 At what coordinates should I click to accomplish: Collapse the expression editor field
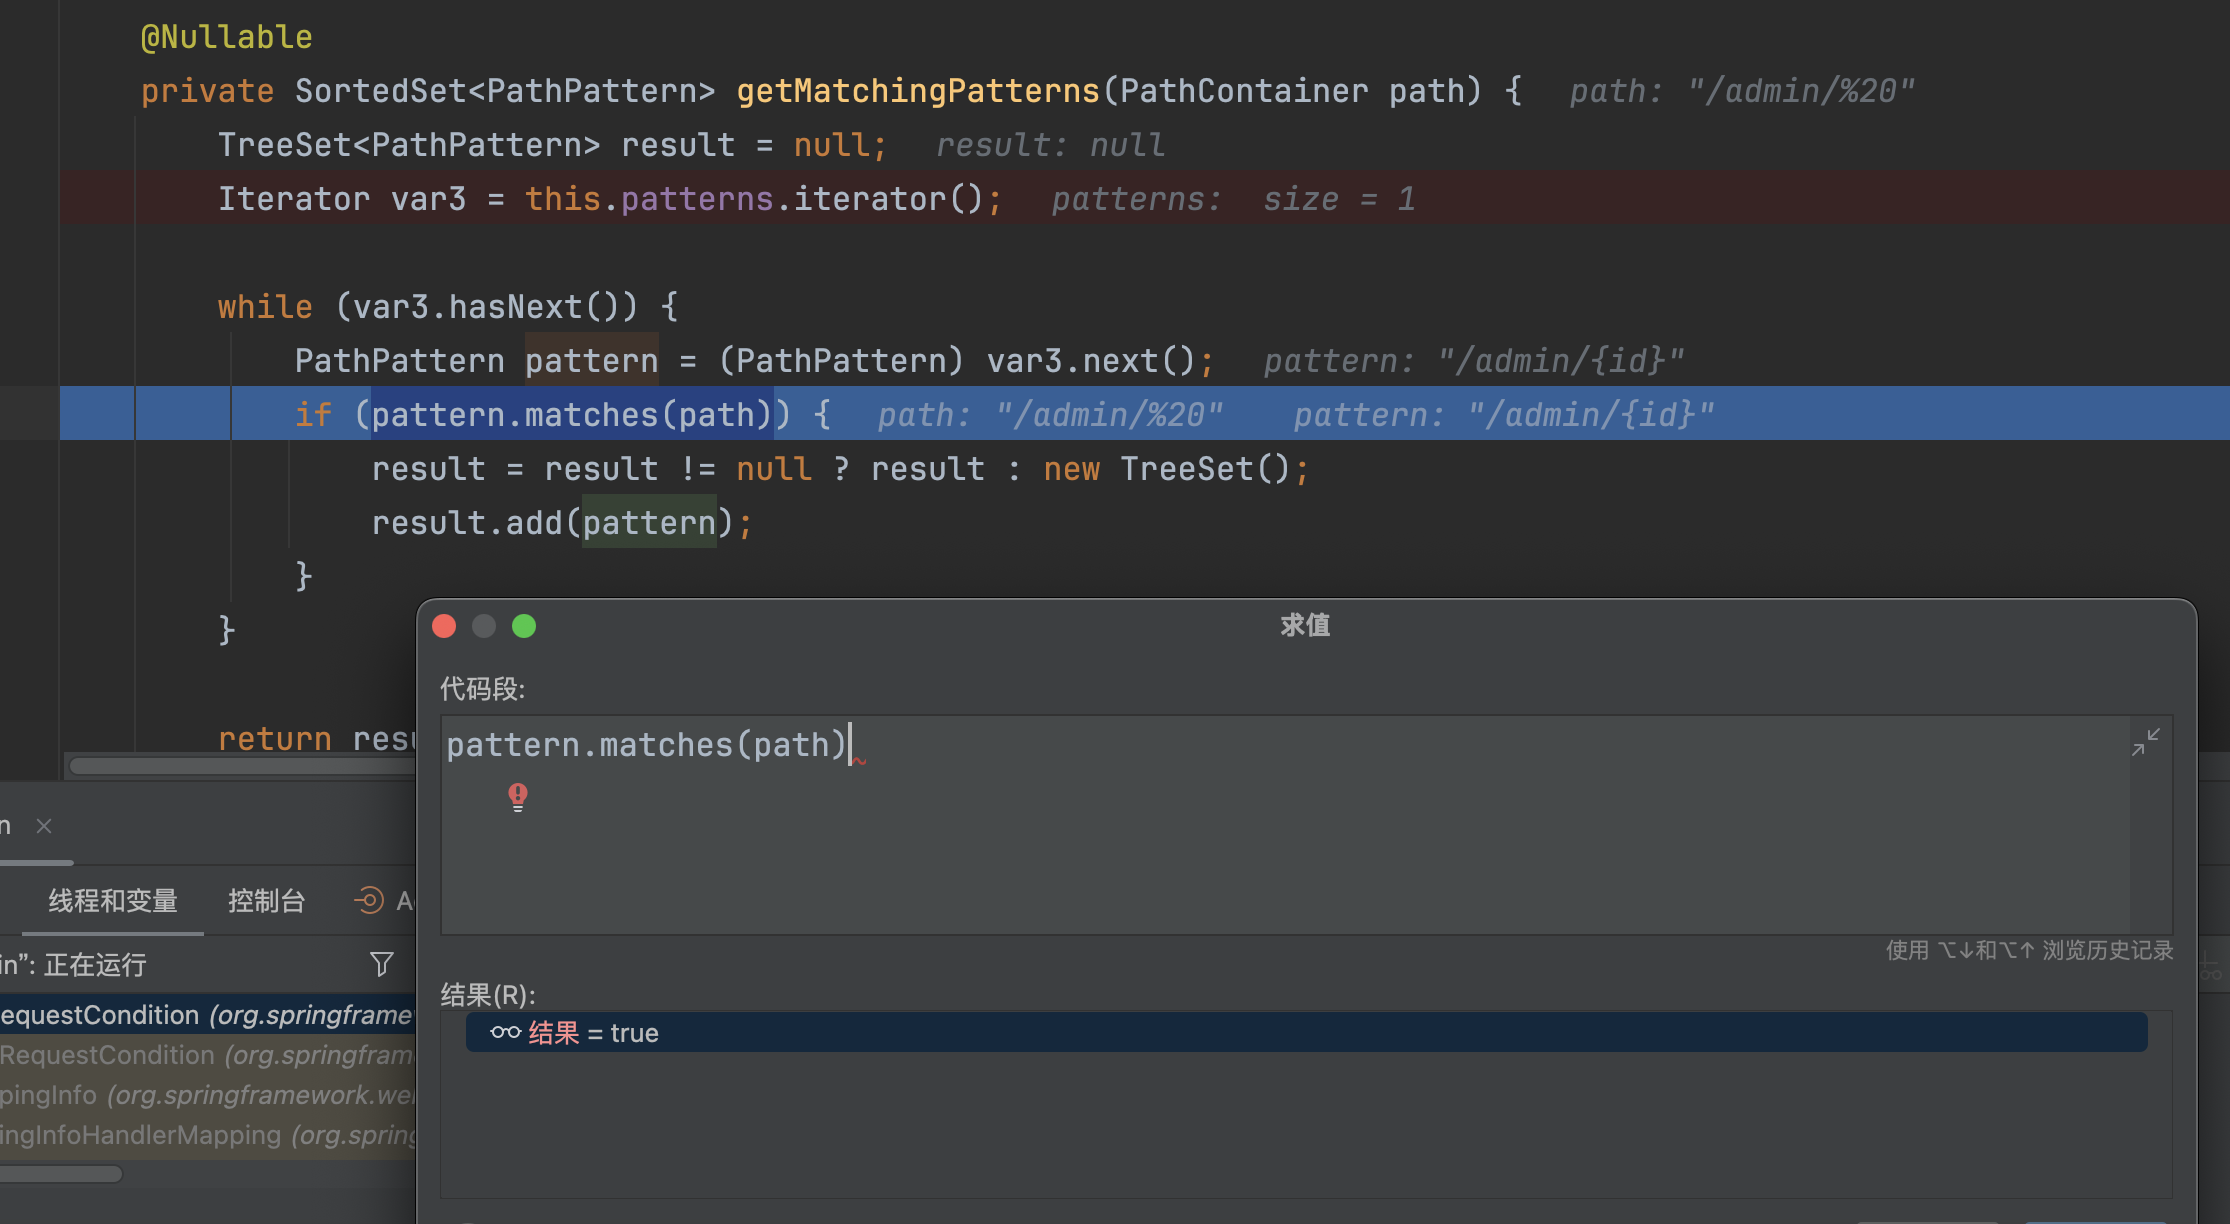click(2145, 742)
